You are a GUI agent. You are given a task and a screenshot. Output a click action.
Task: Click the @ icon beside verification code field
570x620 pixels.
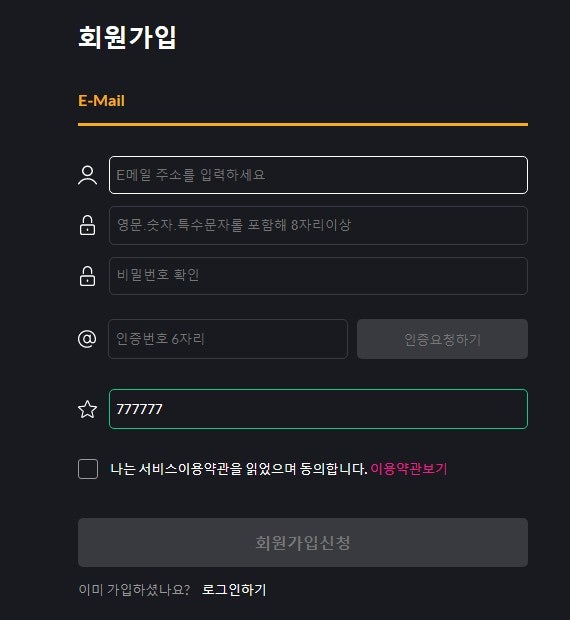(x=87, y=339)
